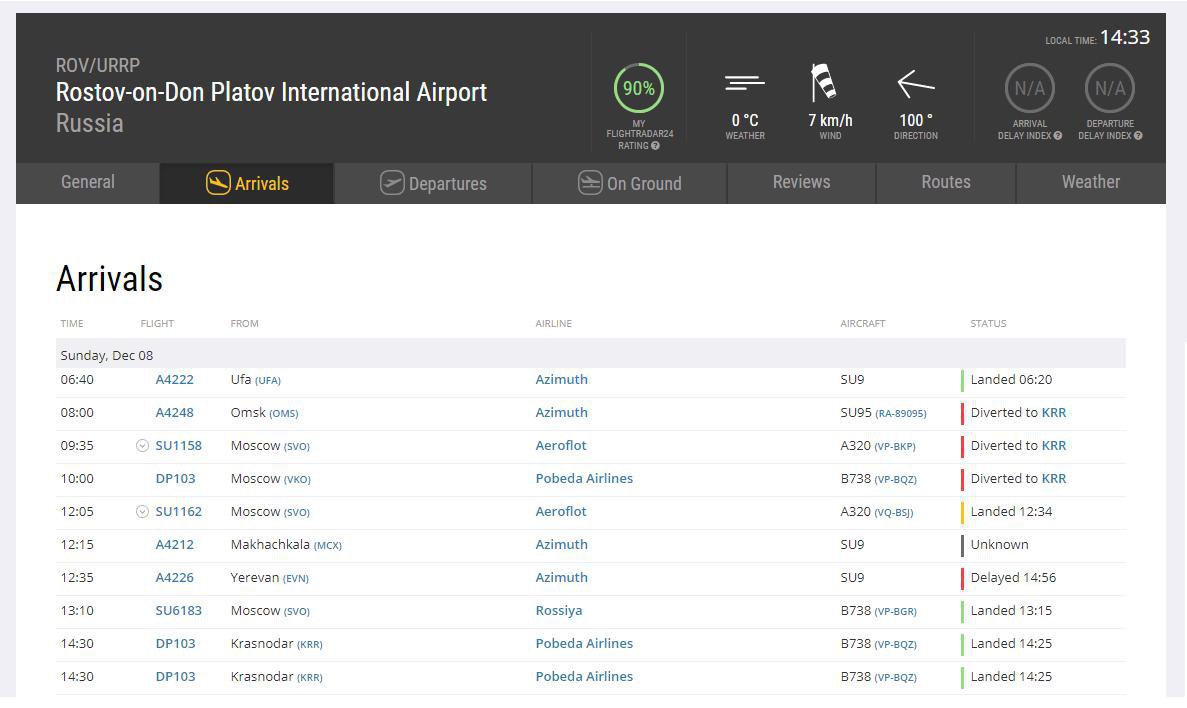
Task: Click the AIRLINE column header
Action: point(553,323)
